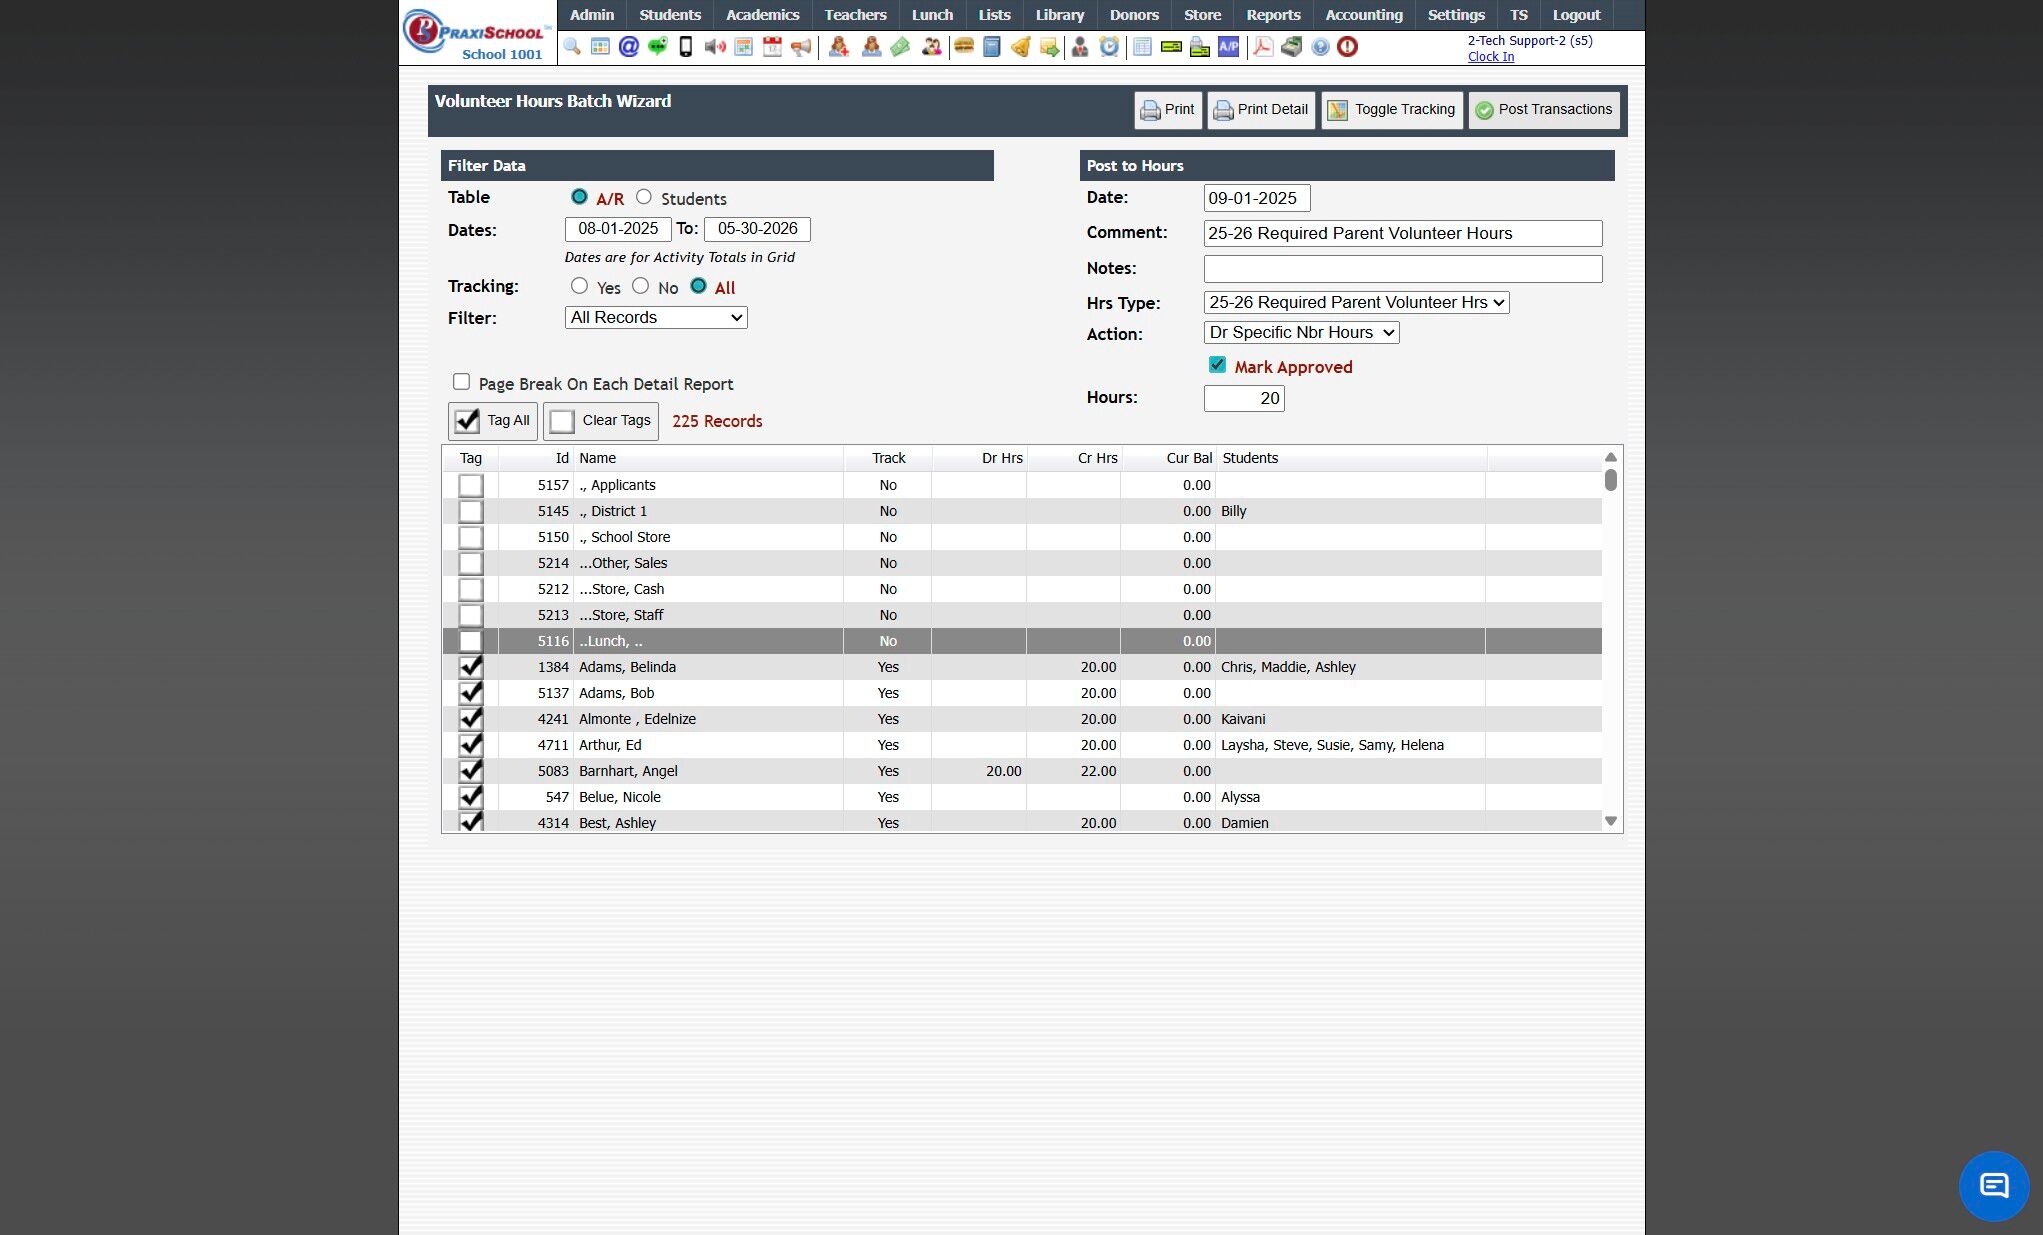The height and width of the screenshot is (1235, 2043).
Task: Open the A/P toolbar icon
Action: (x=1228, y=47)
